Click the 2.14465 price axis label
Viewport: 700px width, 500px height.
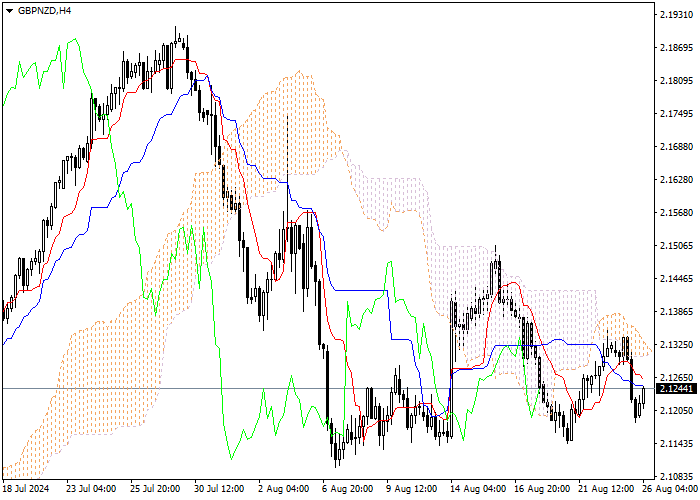click(676, 279)
